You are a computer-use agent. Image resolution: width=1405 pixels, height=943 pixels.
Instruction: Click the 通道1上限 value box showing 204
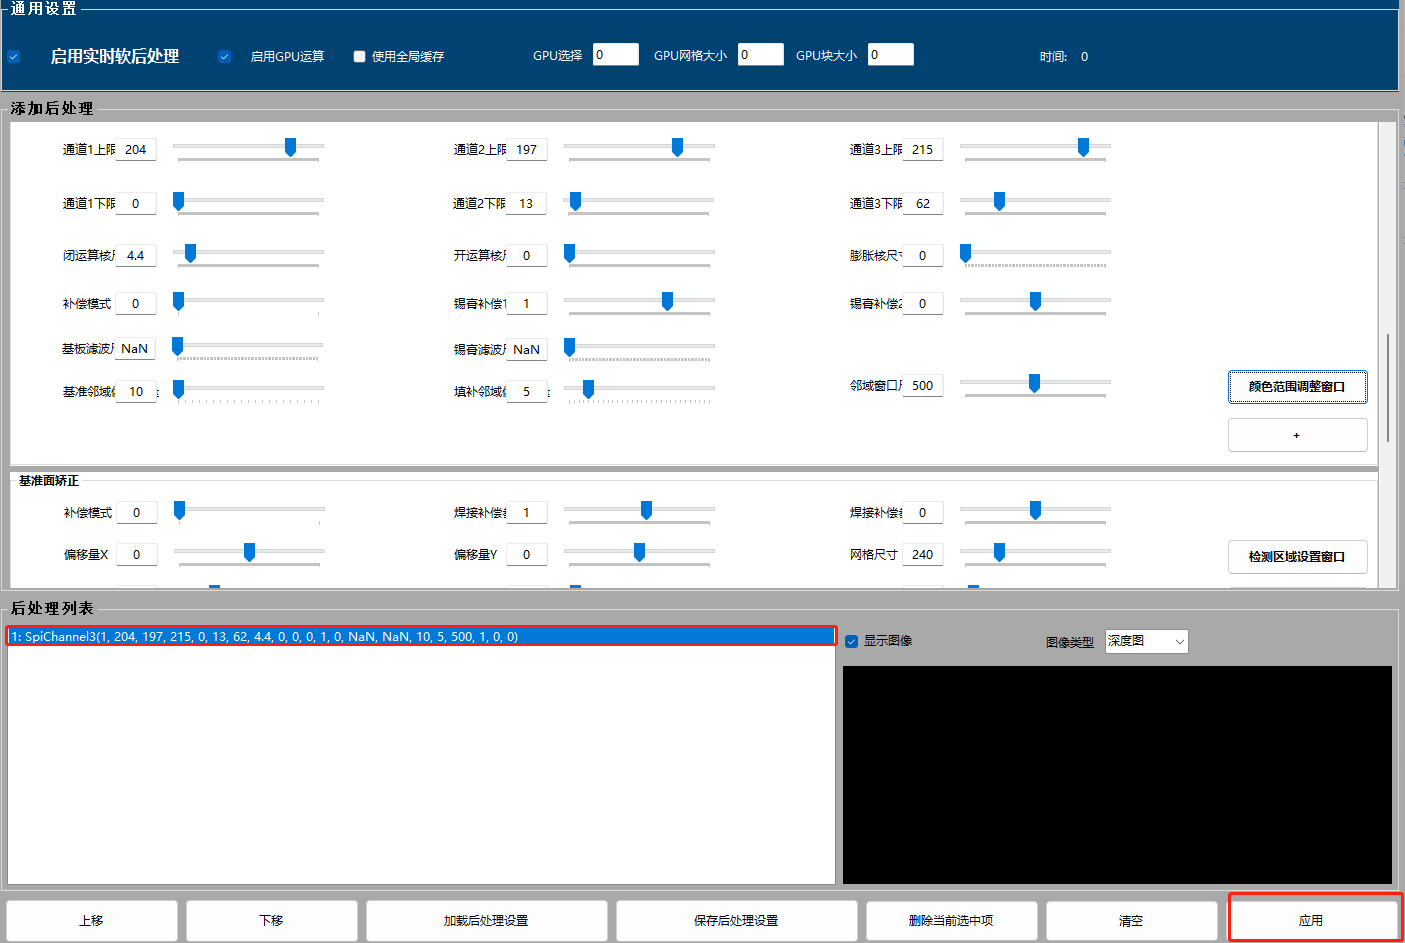coord(136,150)
